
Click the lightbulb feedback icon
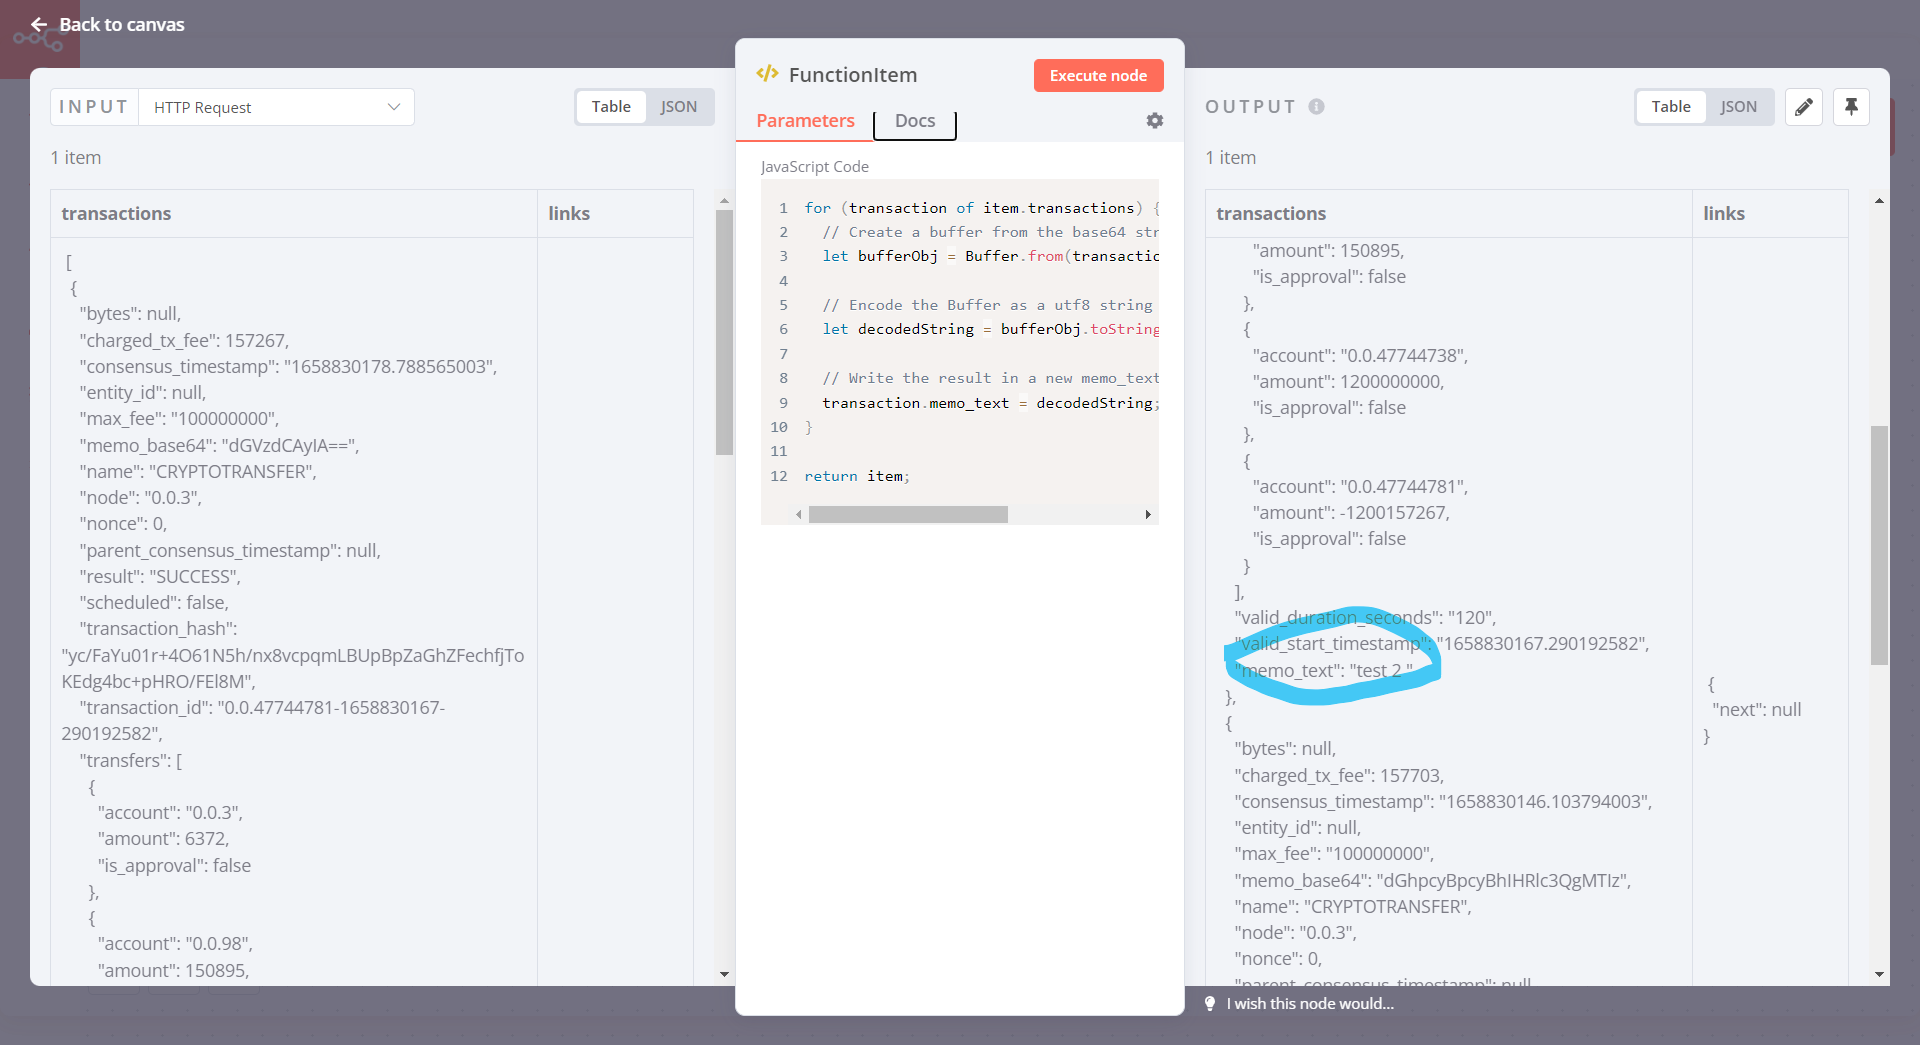(x=1210, y=1004)
